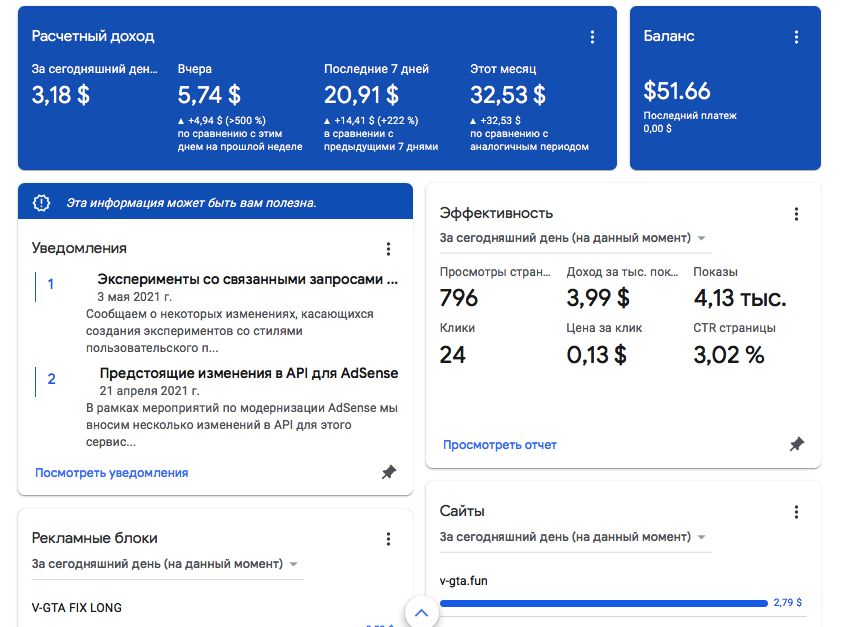Image resolution: width=846 pixels, height=627 pixels.
Task: Open the Баланс card three-dot menu
Action: (x=796, y=37)
